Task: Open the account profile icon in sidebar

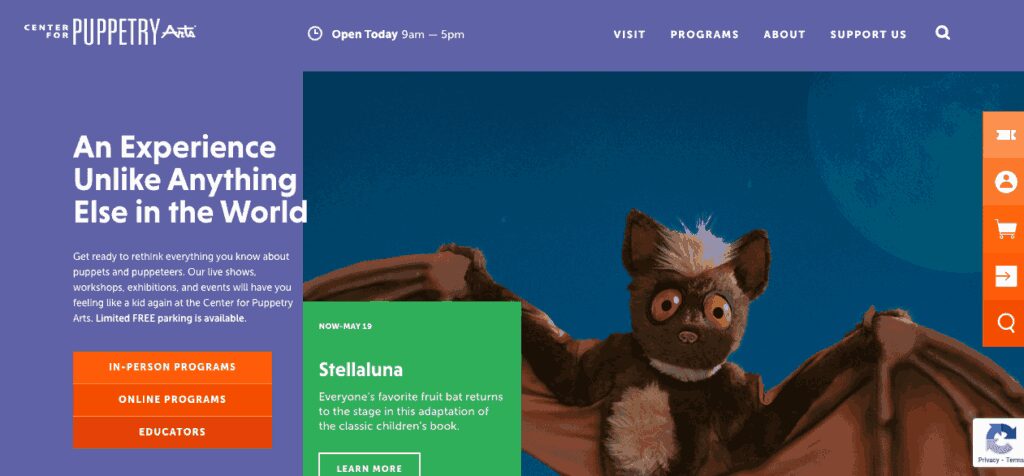Action: [1006, 182]
